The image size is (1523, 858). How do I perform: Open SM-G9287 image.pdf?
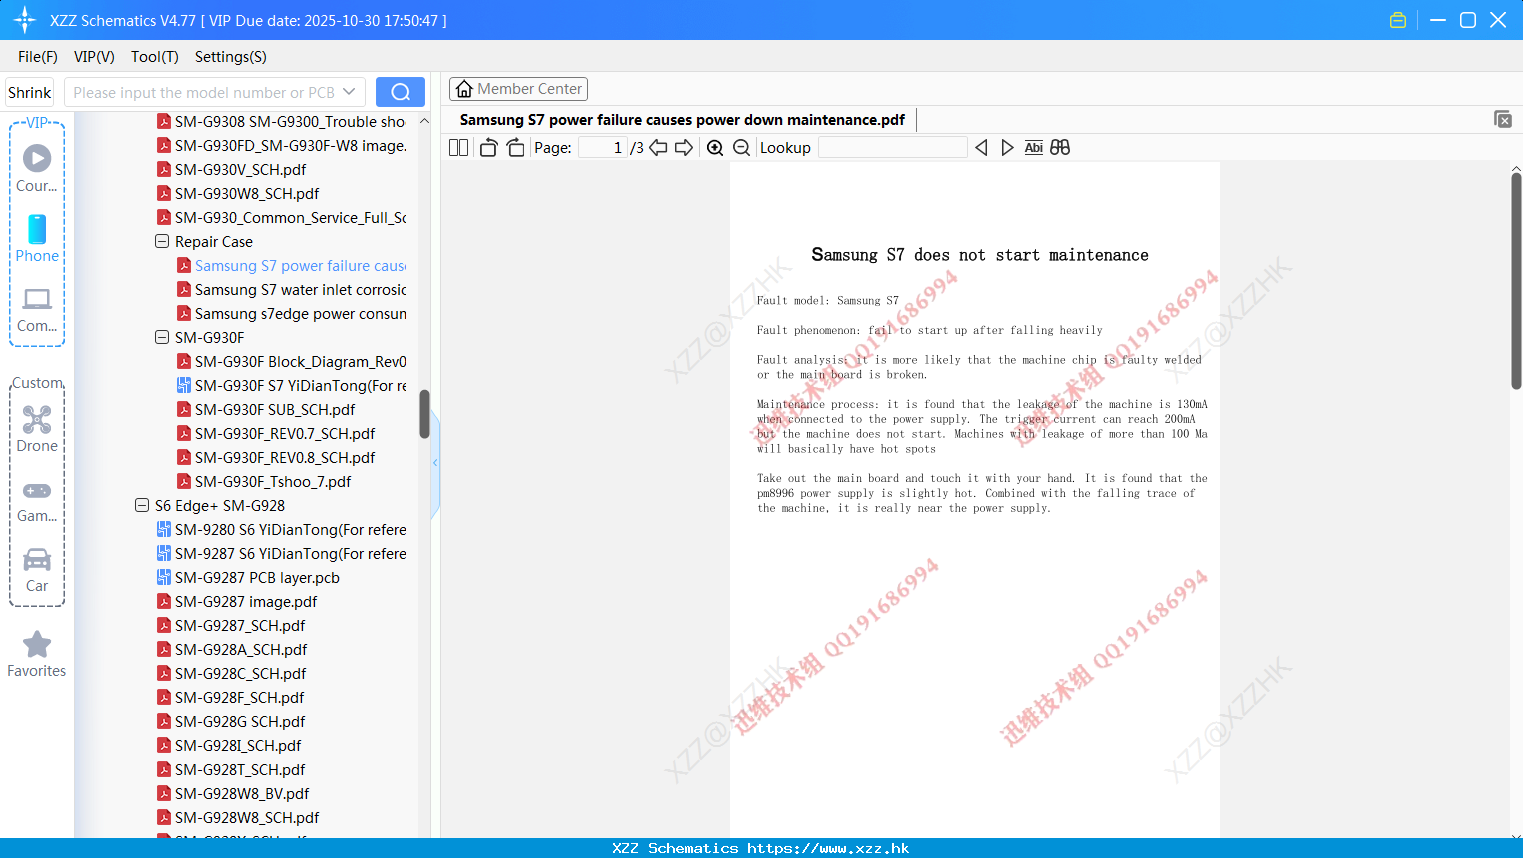(237, 601)
